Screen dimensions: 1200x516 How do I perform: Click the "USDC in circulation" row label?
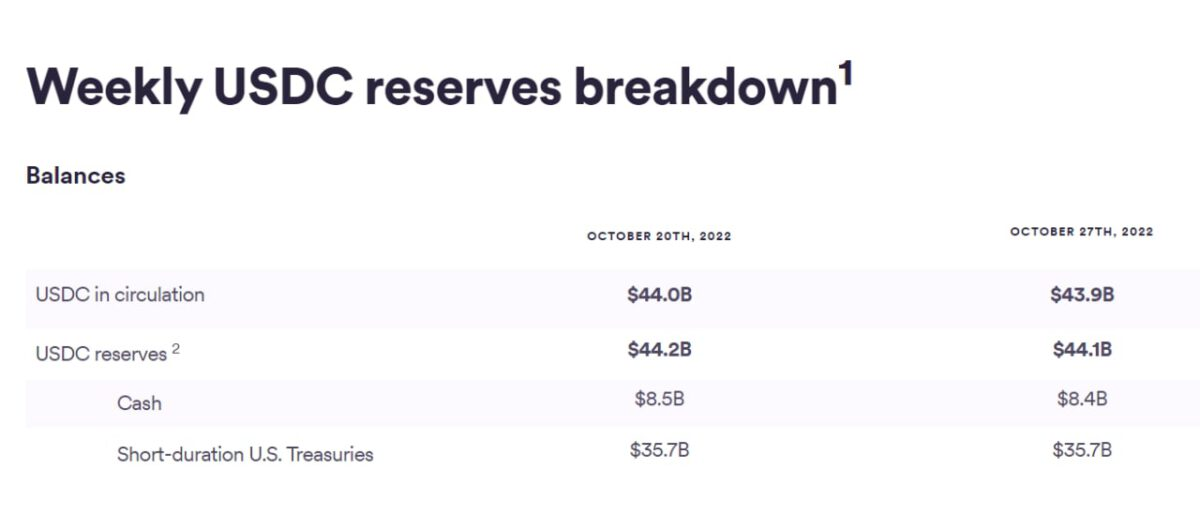click(120, 295)
